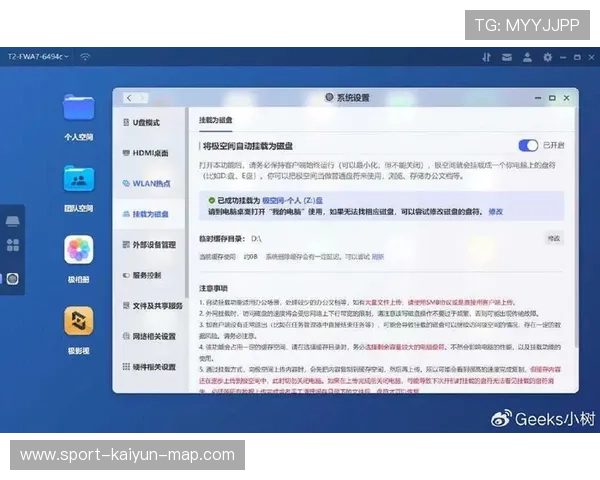Select 硬件相关设置 in settings sidebar

[149, 367]
